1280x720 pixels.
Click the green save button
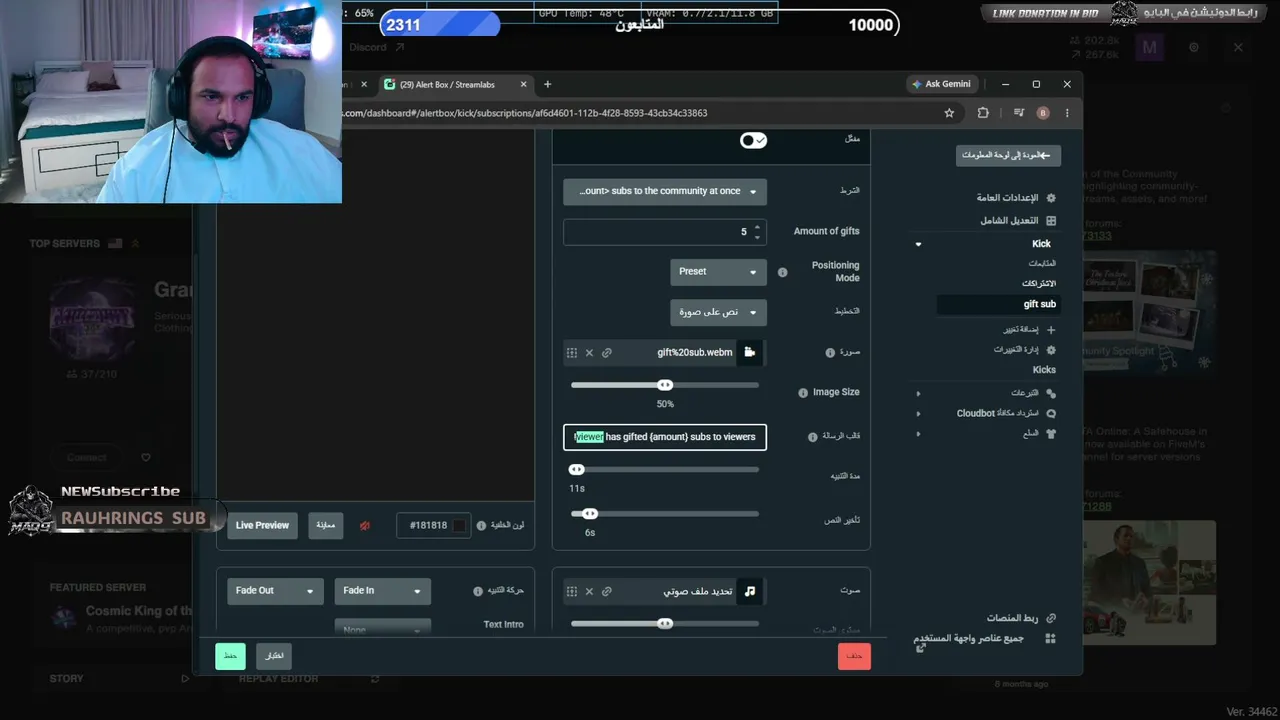[230, 656]
